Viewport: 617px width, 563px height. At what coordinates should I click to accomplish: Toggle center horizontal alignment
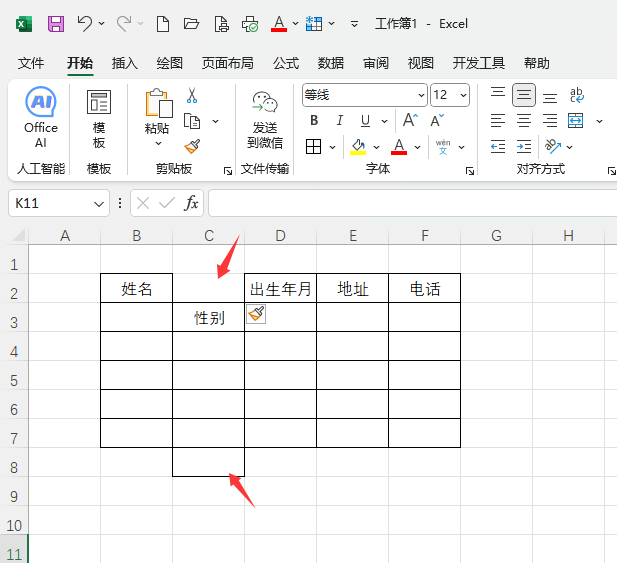[x=524, y=120]
